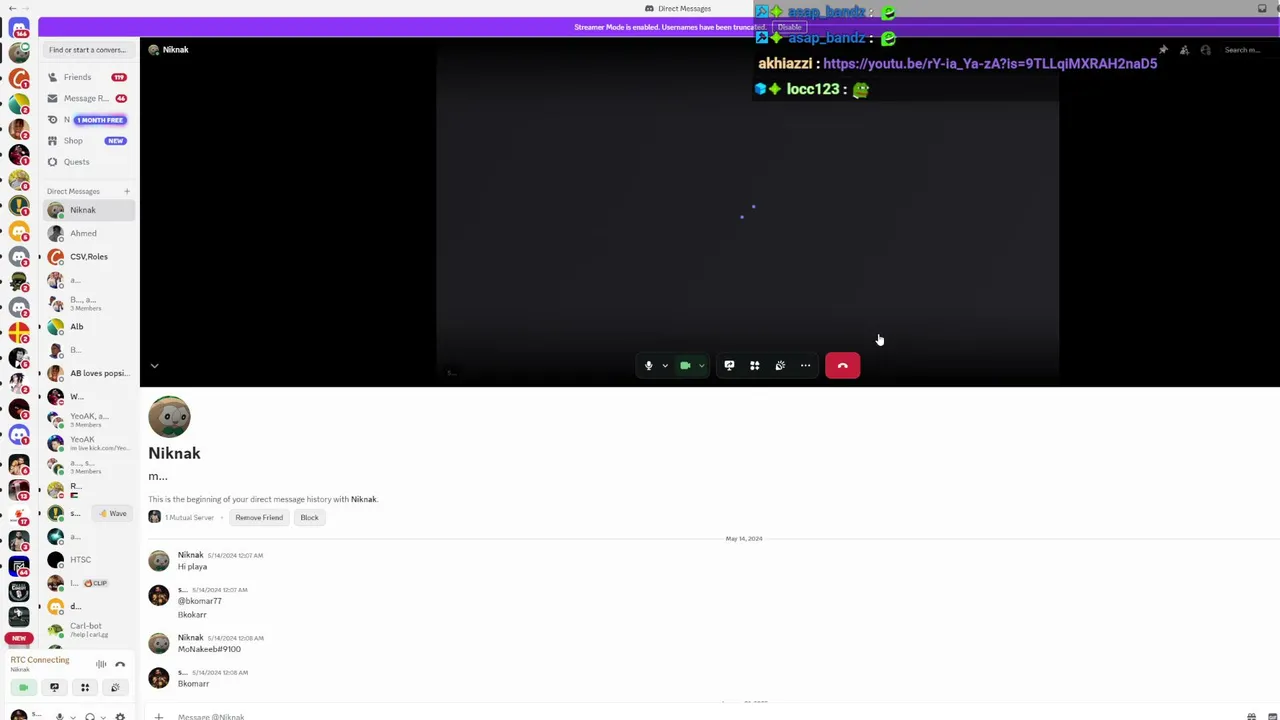
Task: Disable Streamer Mode in the banner
Action: click(790, 27)
